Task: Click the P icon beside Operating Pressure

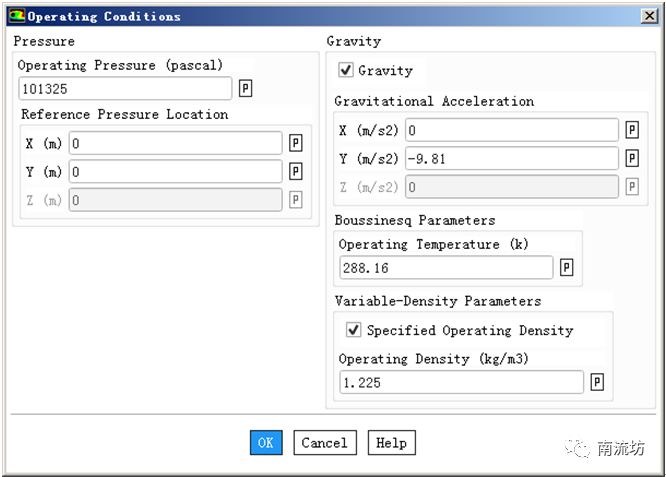Action: click(246, 89)
